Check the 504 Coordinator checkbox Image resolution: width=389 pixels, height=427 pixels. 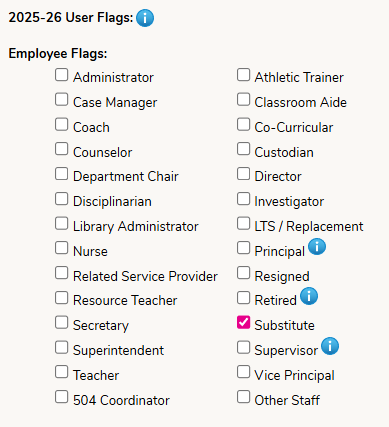click(62, 397)
